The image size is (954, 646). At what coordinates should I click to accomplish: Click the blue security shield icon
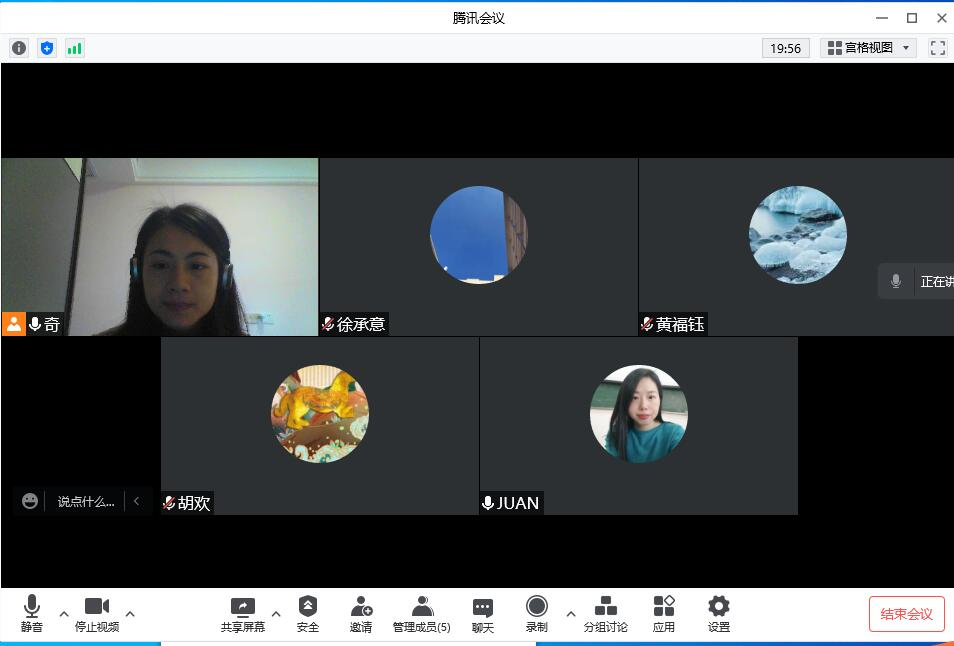pos(47,48)
